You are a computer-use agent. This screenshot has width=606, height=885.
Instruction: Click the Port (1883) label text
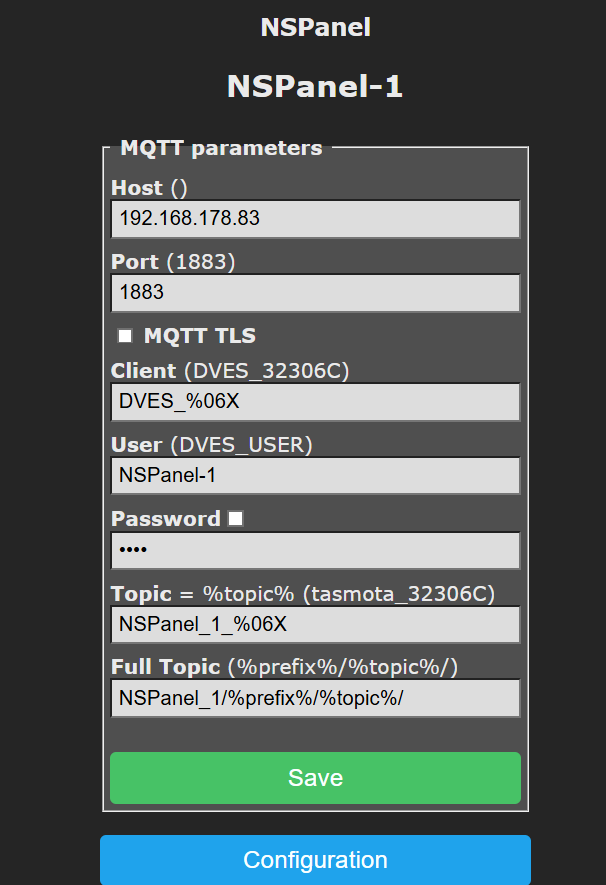pos(172,262)
